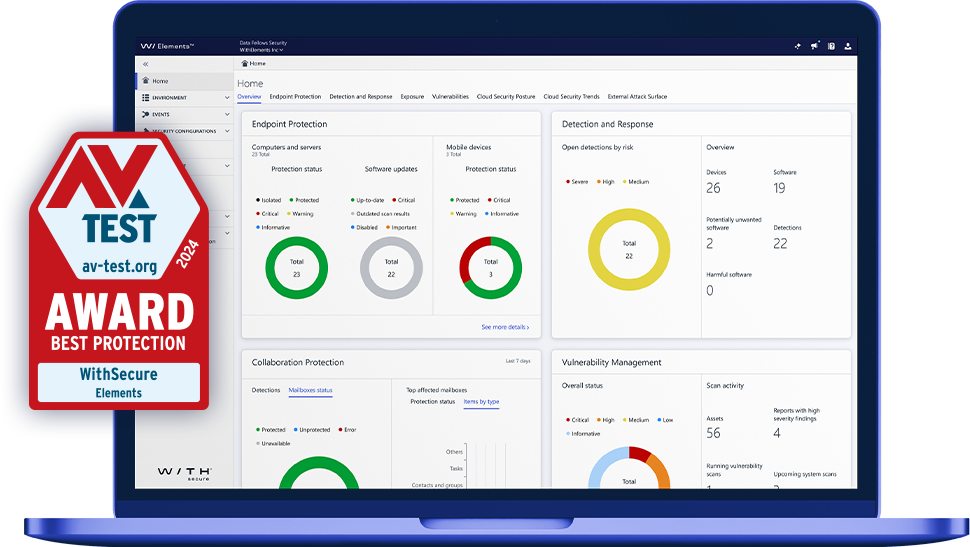Switch to the Endpoint Protection tab

[295, 97]
